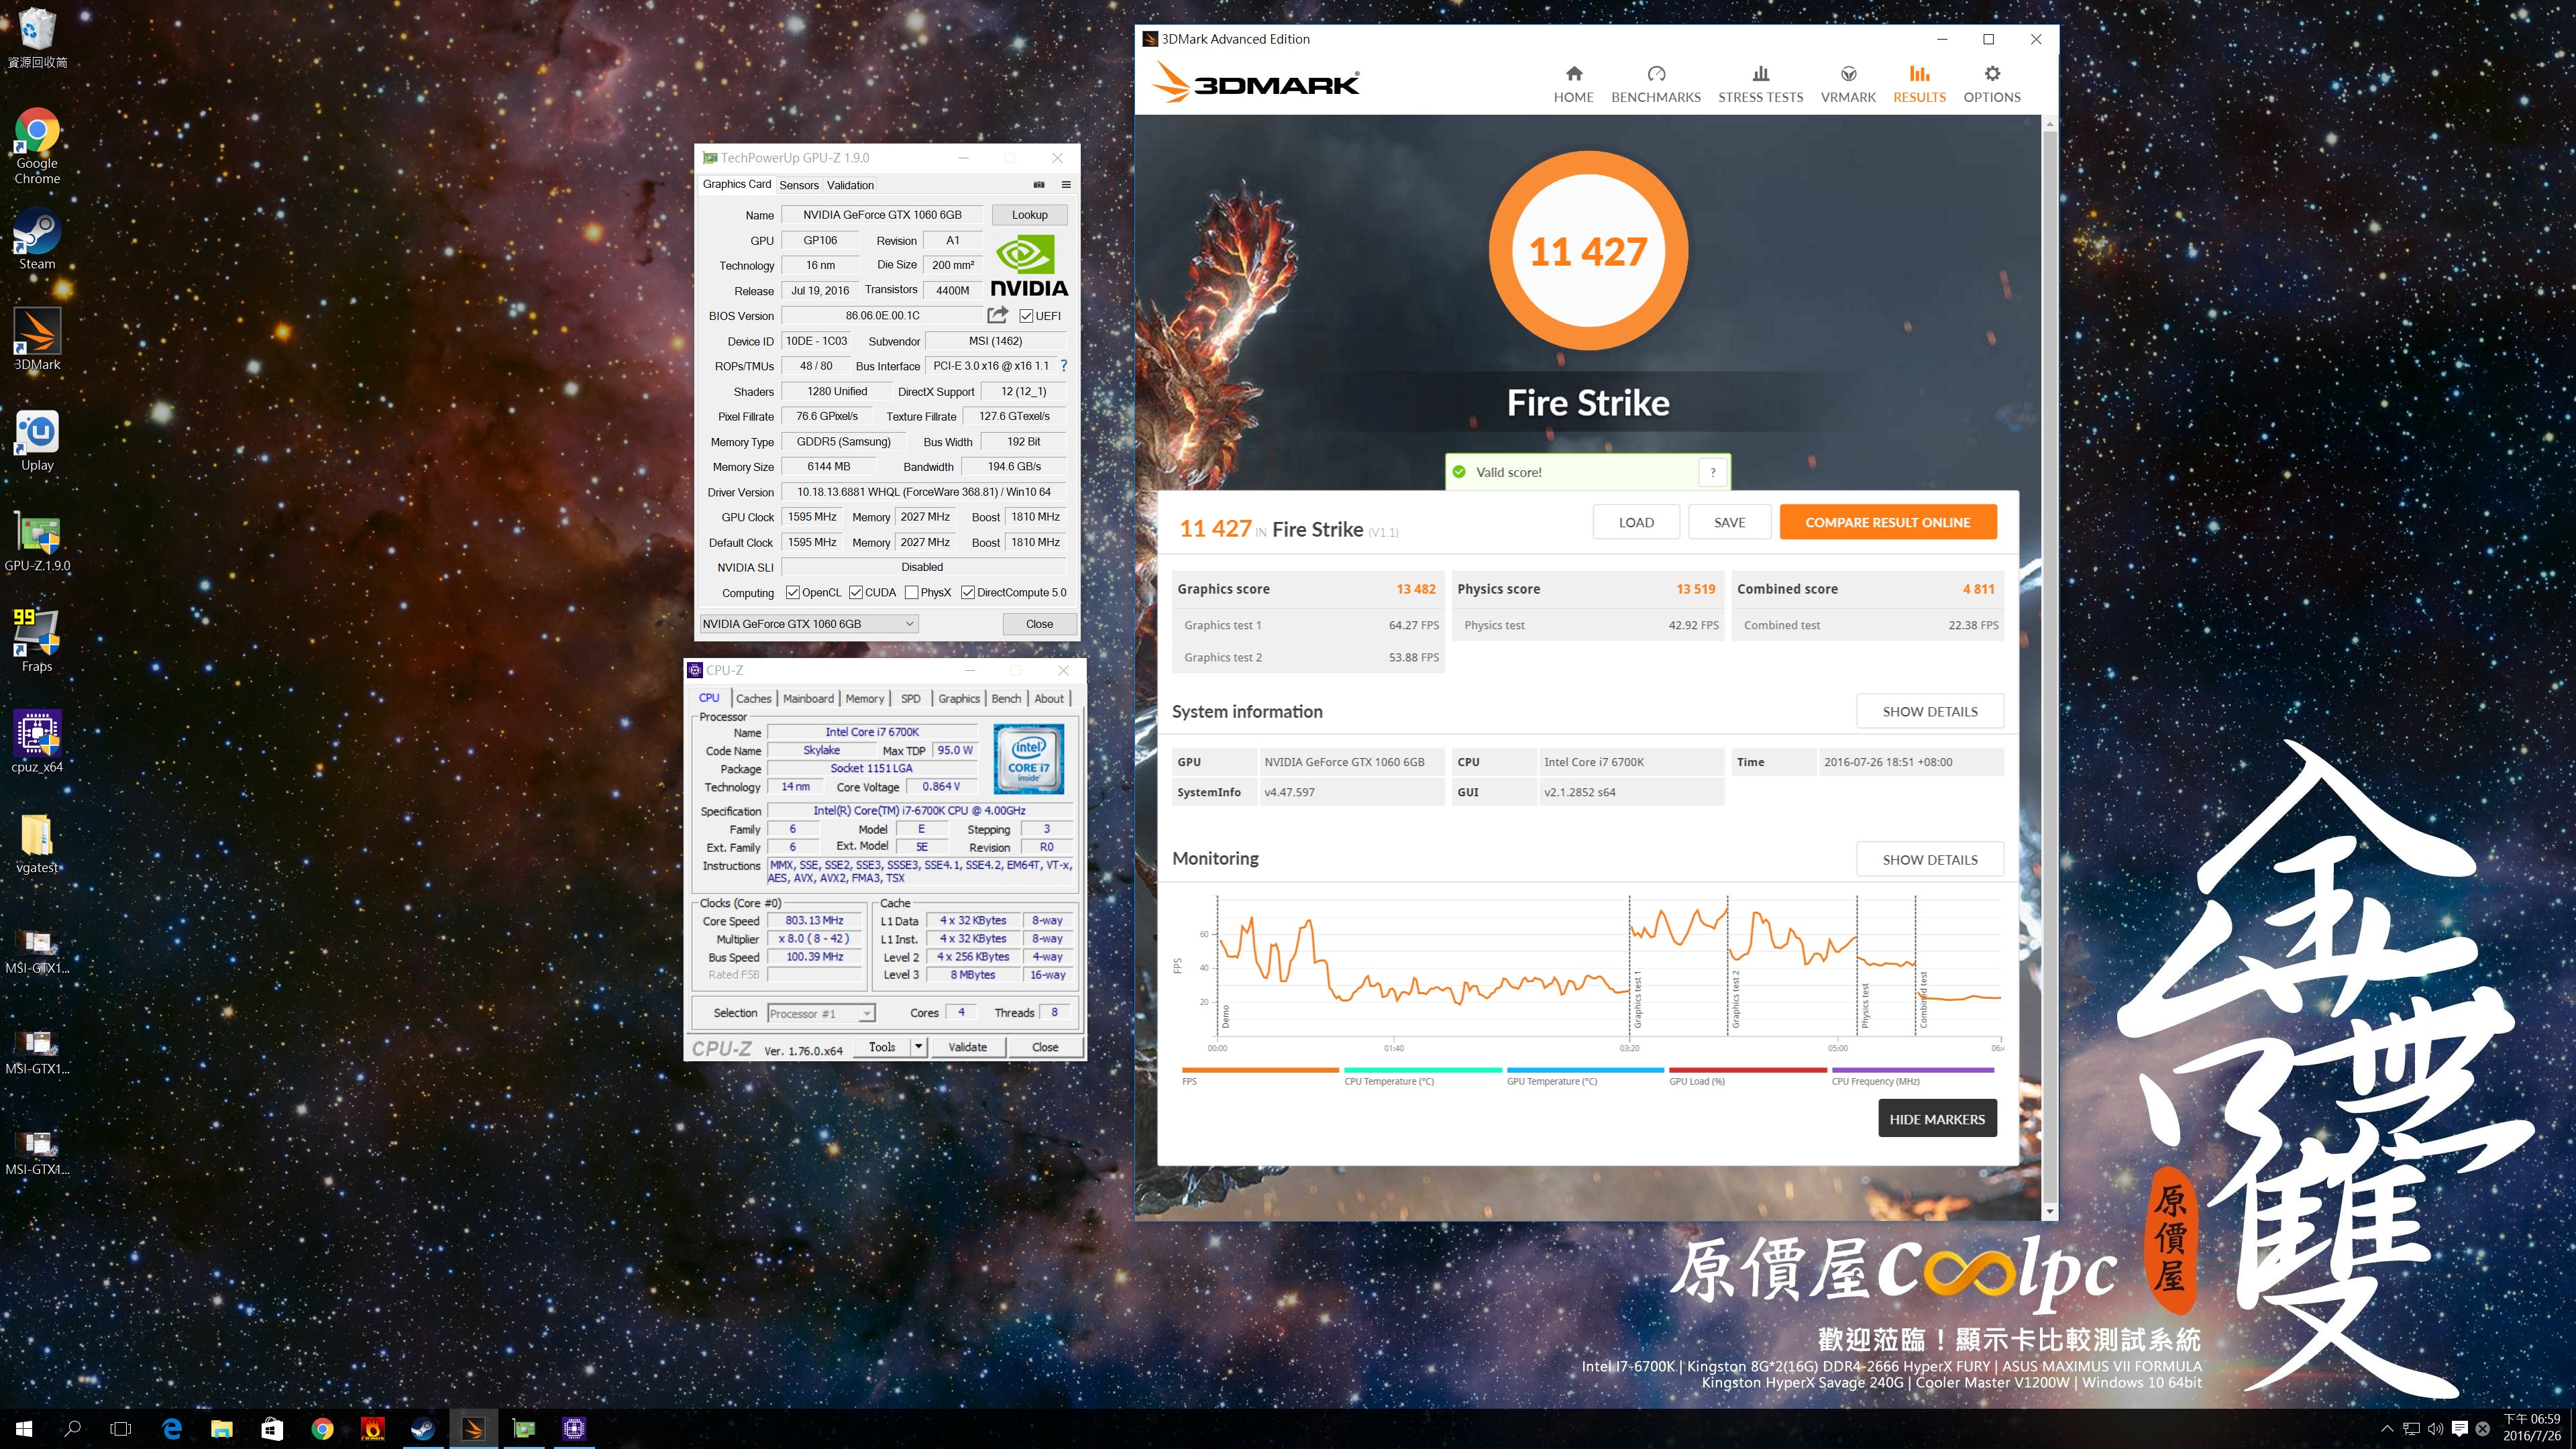Open the CPU-Z Caches tab

click(753, 699)
